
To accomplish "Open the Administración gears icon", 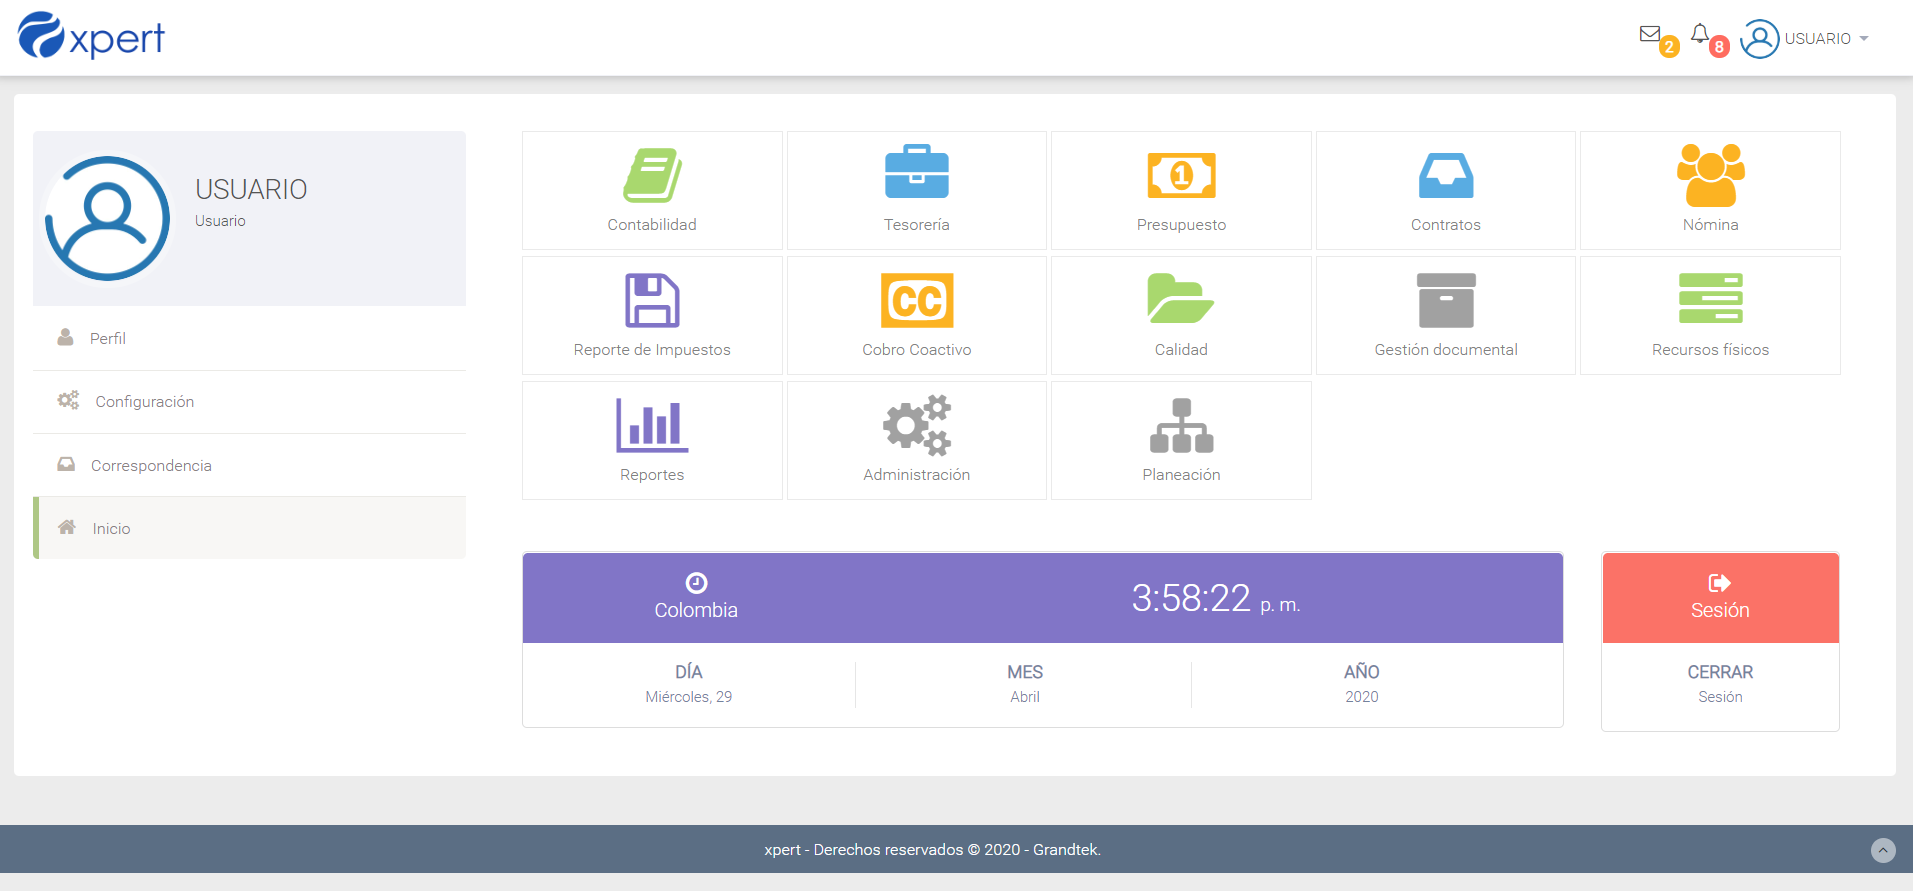I will 916,425.
